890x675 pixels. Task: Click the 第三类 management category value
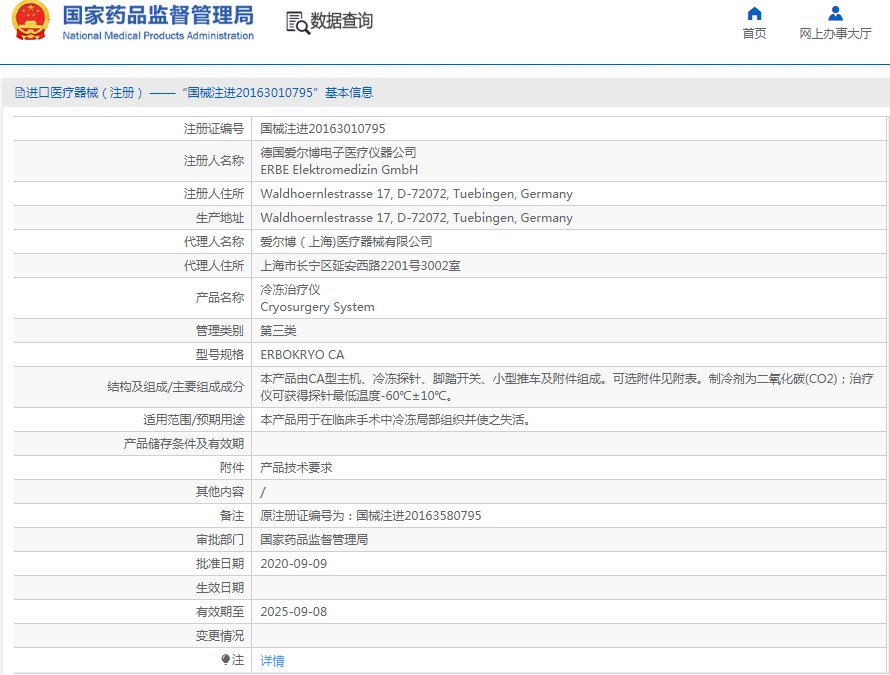[278, 331]
